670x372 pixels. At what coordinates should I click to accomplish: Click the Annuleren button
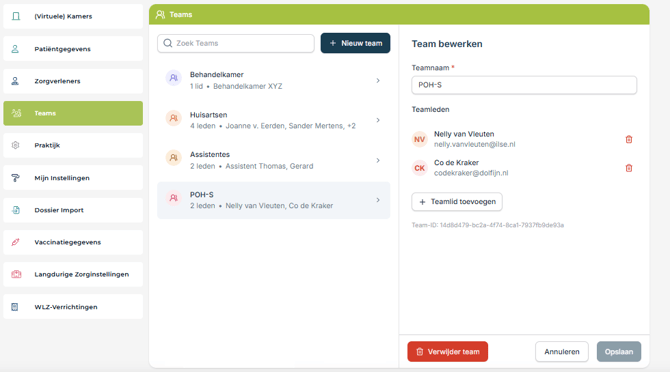click(x=561, y=351)
